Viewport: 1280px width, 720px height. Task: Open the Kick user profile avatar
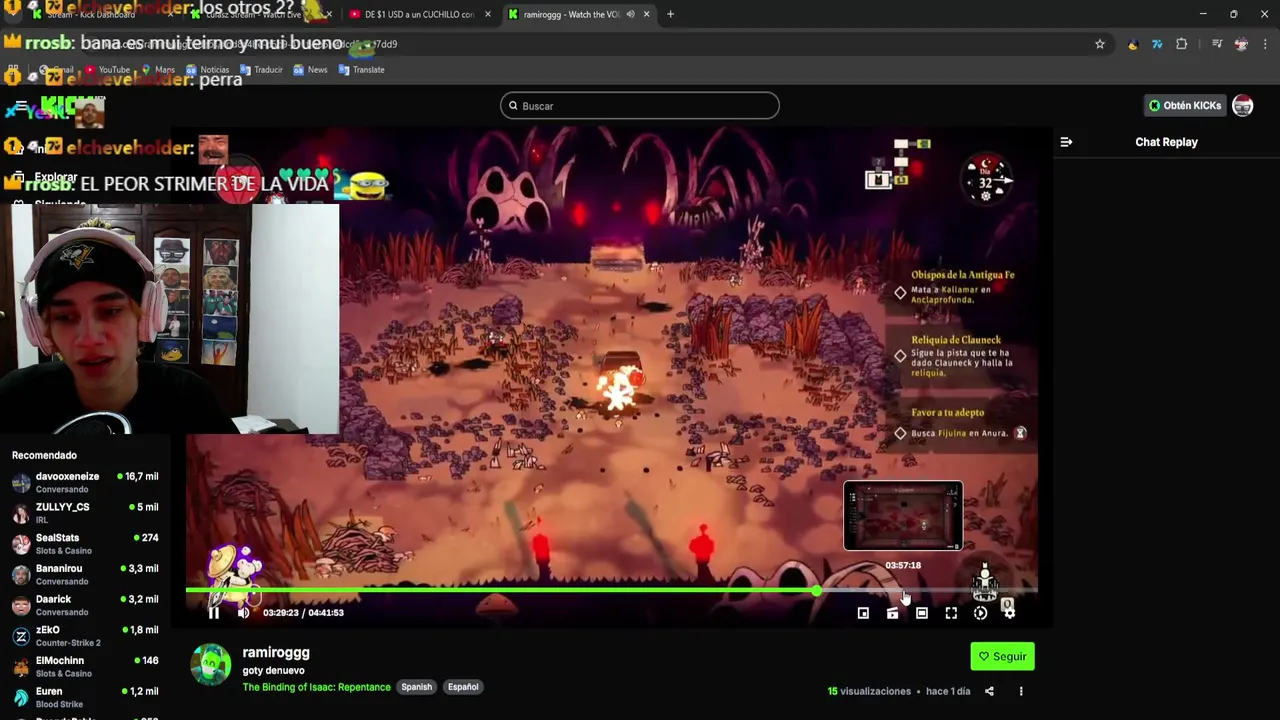click(x=1243, y=105)
